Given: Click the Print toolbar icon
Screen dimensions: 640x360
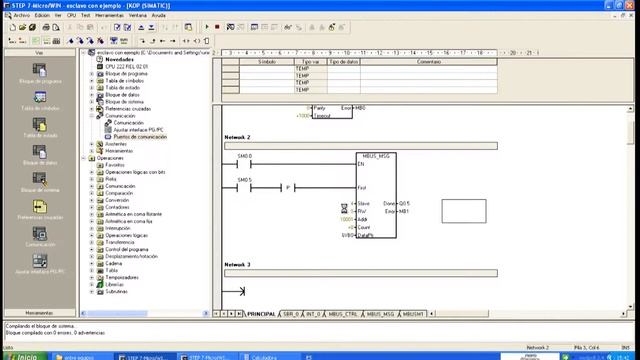Looking at the screenshot, I should click(x=46, y=27).
